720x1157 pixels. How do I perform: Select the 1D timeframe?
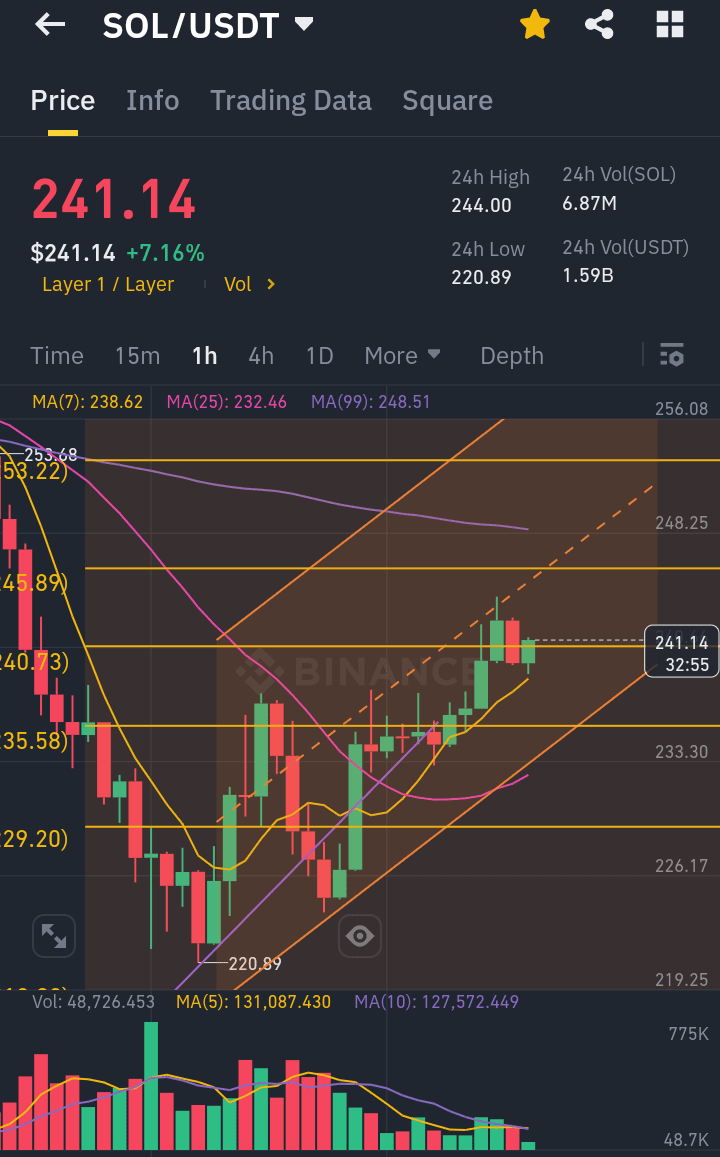[319, 356]
